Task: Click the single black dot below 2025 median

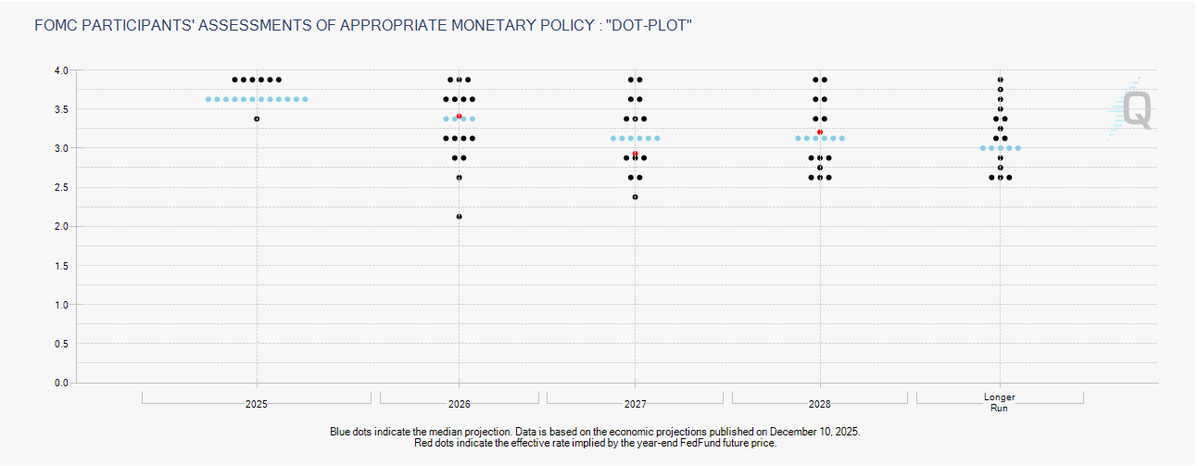Action: tap(257, 119)
